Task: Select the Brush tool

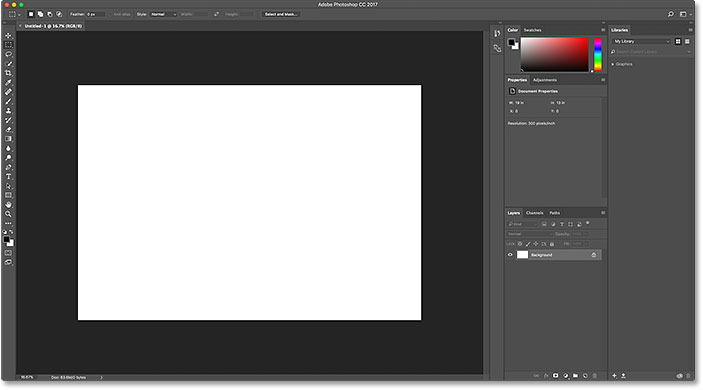Action: (x=8, y=101)
